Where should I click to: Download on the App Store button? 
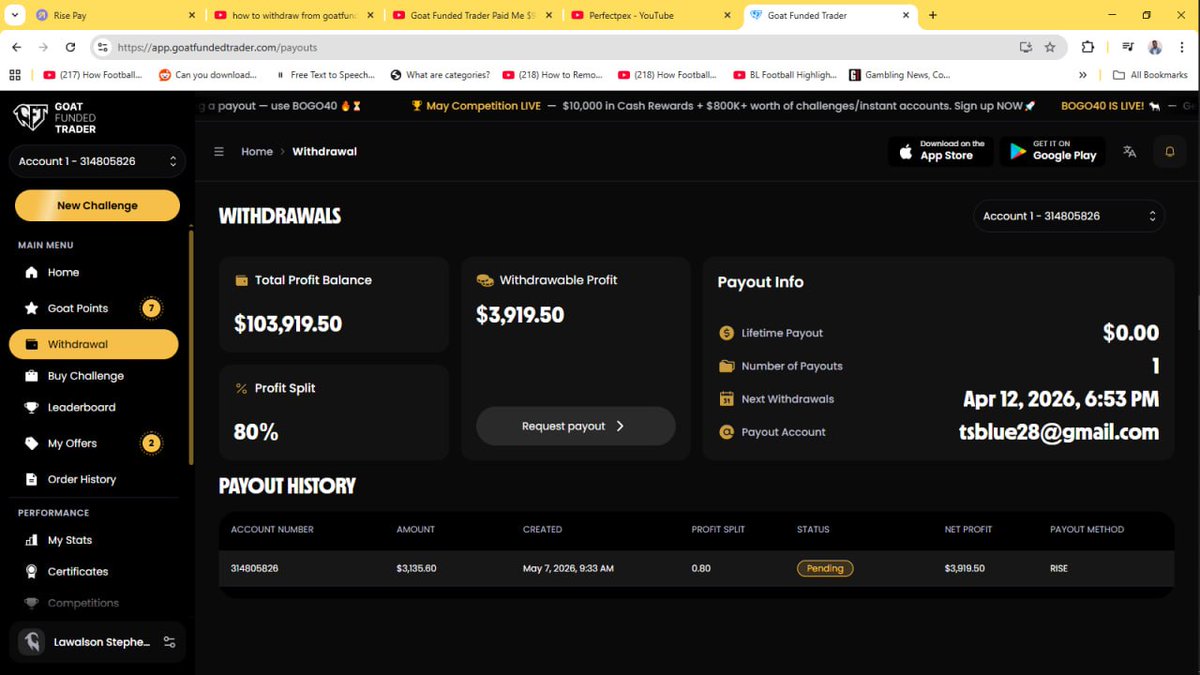point(940,151)
